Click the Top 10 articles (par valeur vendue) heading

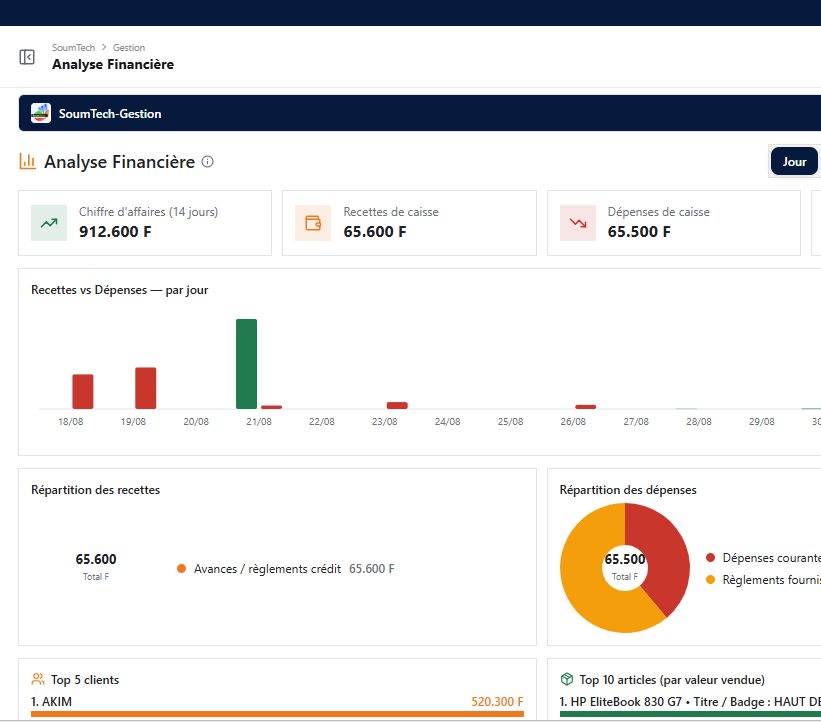pyautogui.click(x=672, y=680)
